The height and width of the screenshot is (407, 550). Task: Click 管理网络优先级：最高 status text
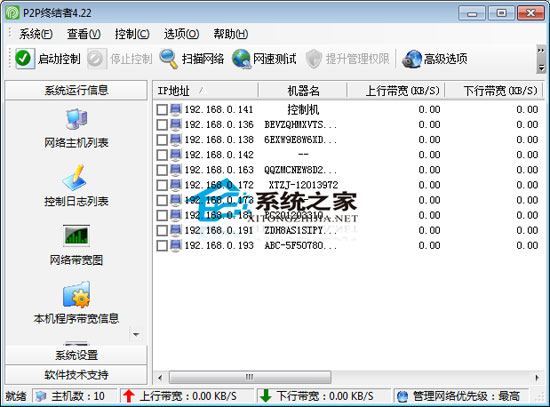coord(466,396)
